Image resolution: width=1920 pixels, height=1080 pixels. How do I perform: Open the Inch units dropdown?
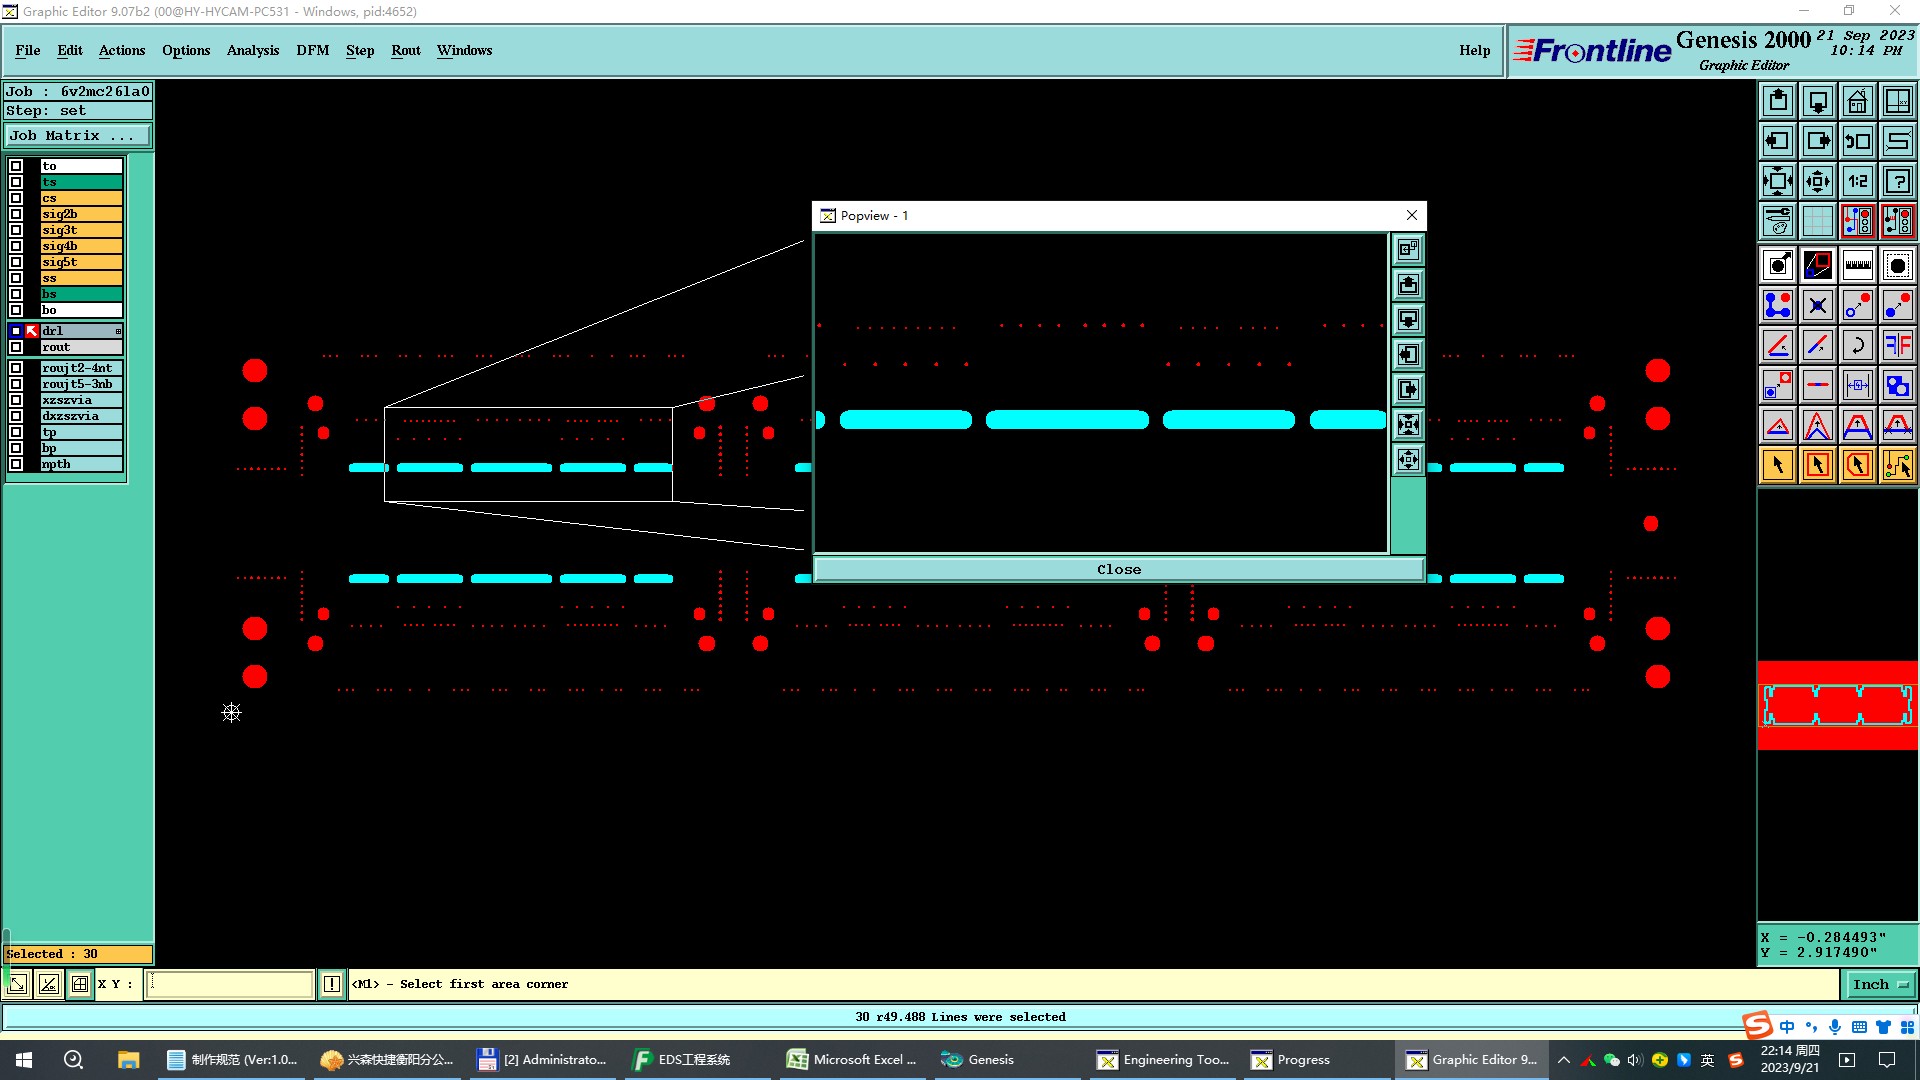click(1880, 984)
